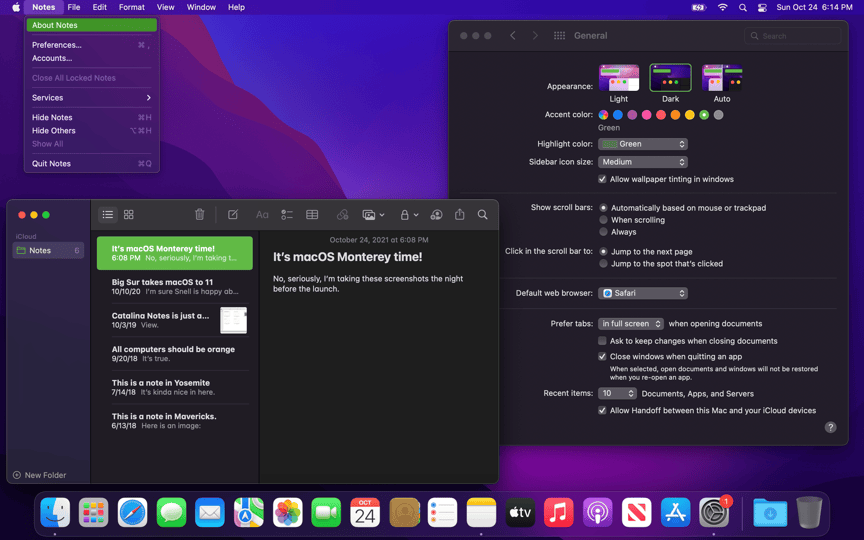Image resolution: width=864 pixels, height=540 pixels.
Task: Click the add link icon in Notes toolbar
Action: point(343,214)
